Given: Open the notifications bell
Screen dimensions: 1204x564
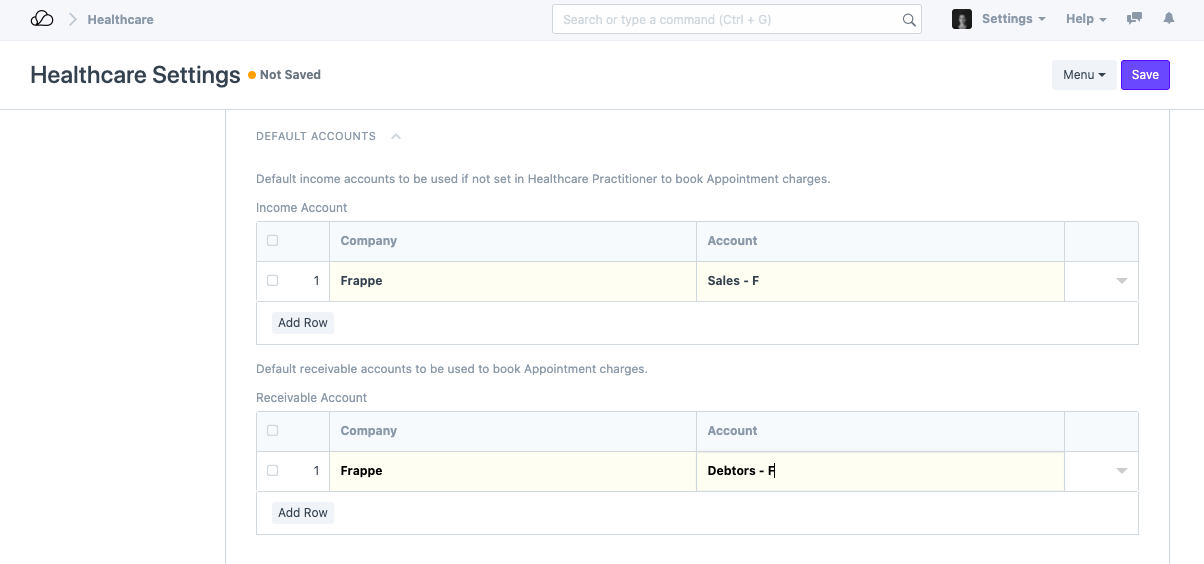Looking at the screenshot, I should (x=1168, y=19).
